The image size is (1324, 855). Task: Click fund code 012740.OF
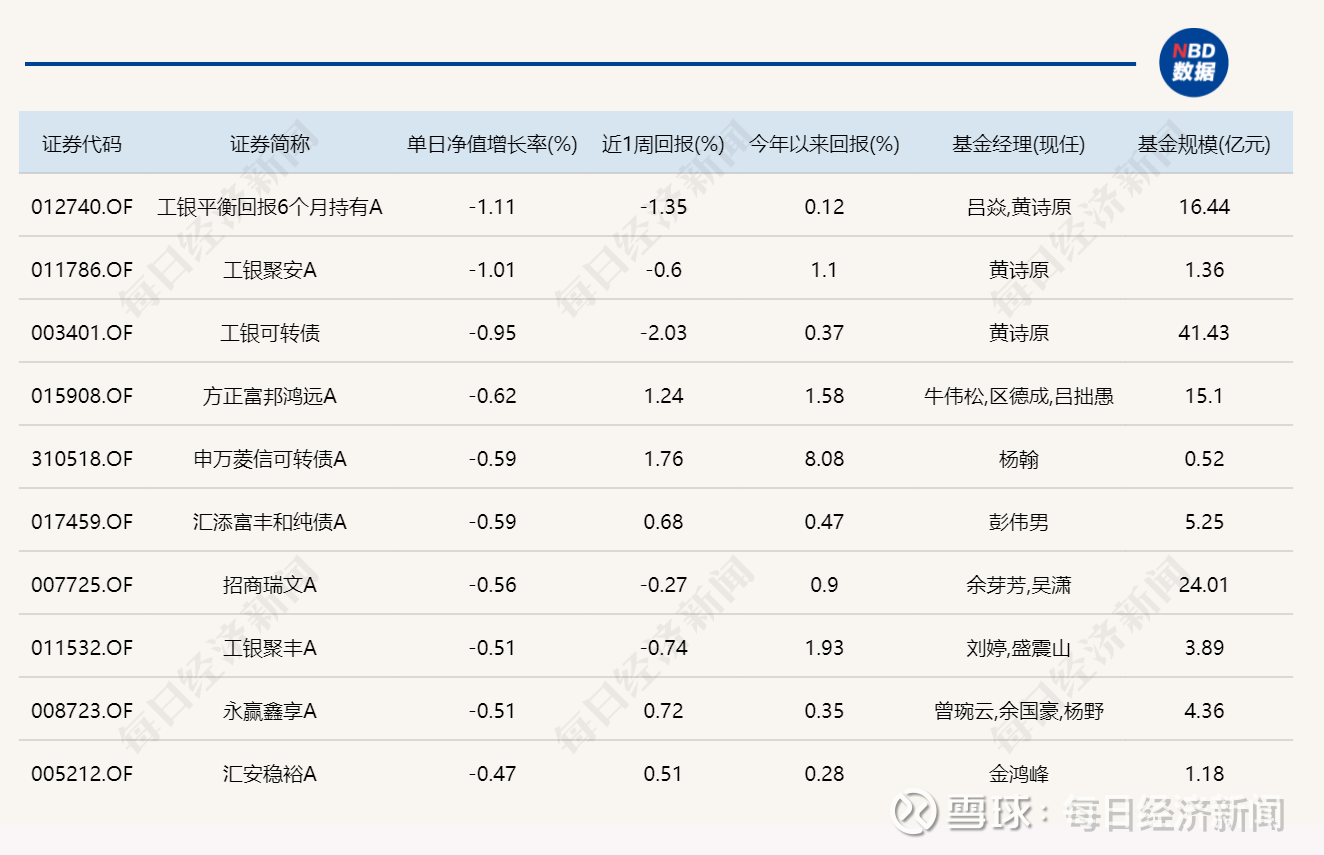pyautogui.click(x=82, y=207)
